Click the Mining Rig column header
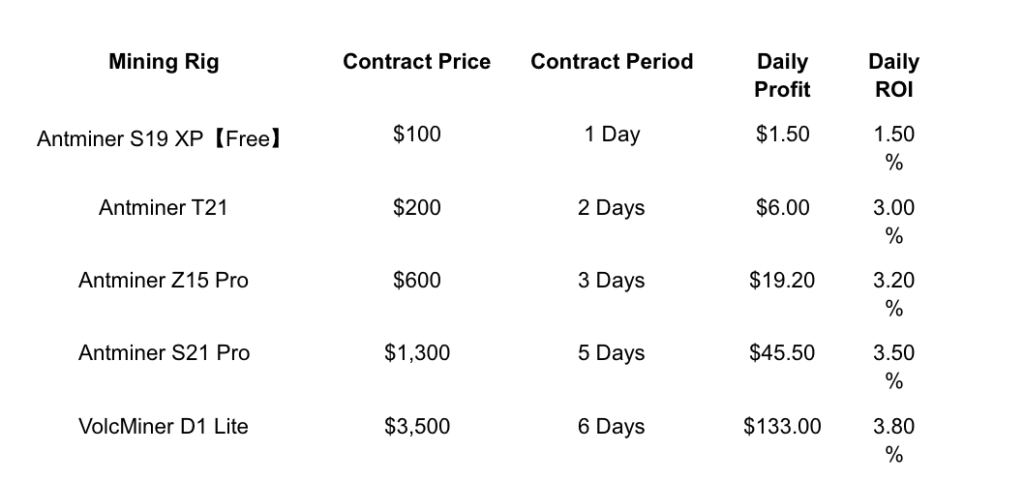This screenshot has width=1024, height=482. click(163, 62)
